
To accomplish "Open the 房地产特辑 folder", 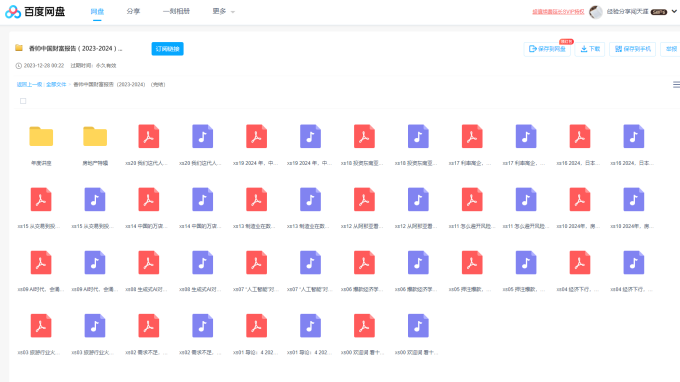I will pos(95,137).
